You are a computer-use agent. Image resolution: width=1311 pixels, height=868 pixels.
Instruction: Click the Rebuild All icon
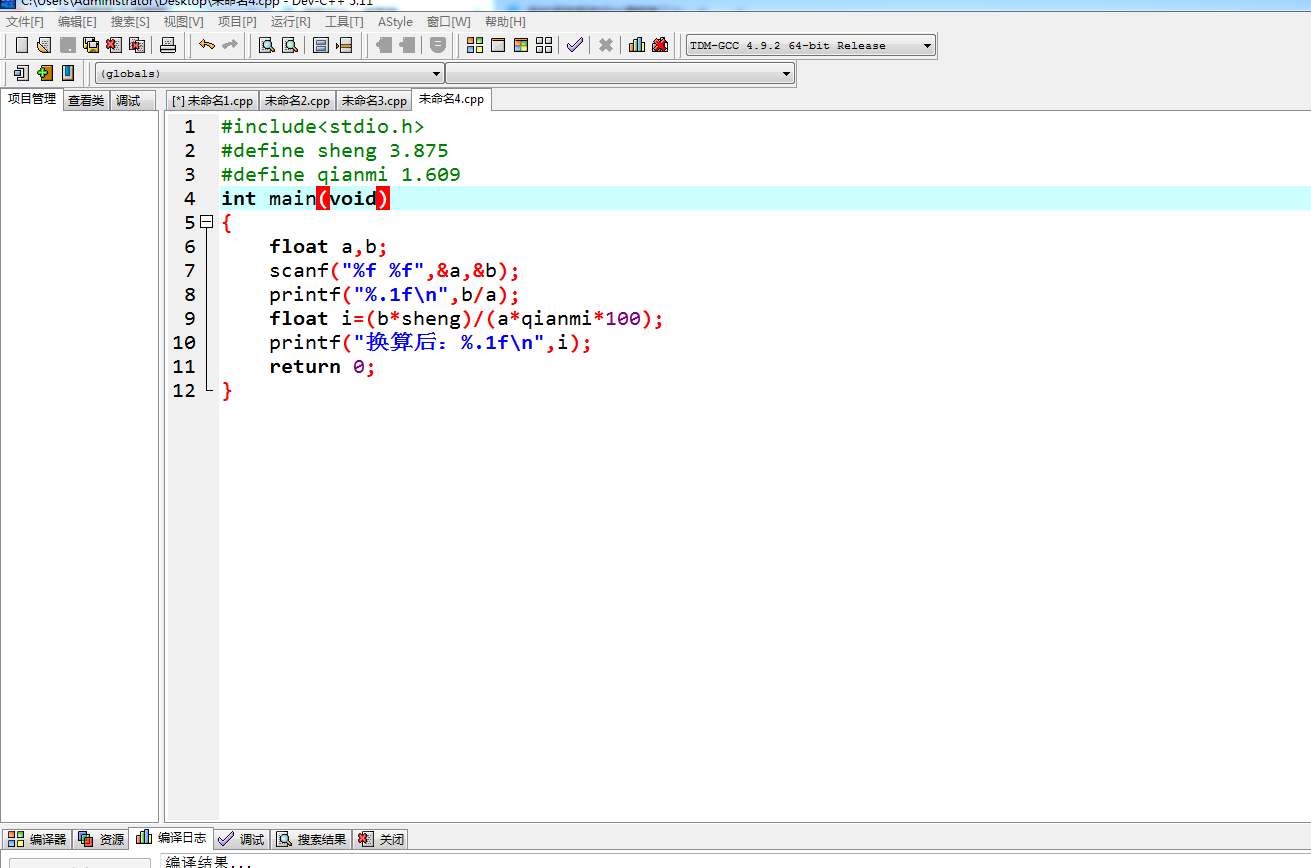(x=544, y=45)
